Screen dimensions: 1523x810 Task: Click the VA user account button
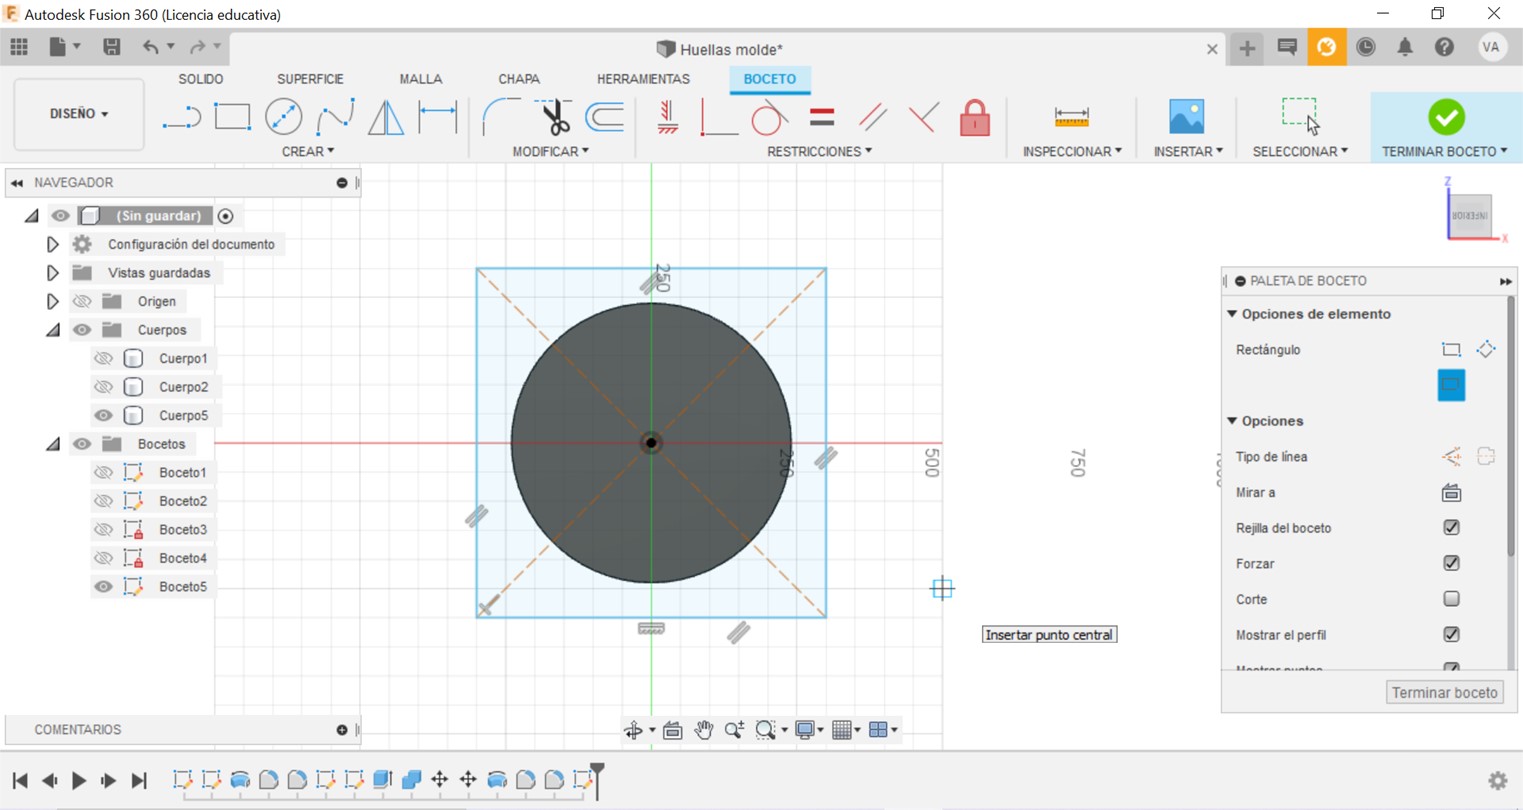1492,47
